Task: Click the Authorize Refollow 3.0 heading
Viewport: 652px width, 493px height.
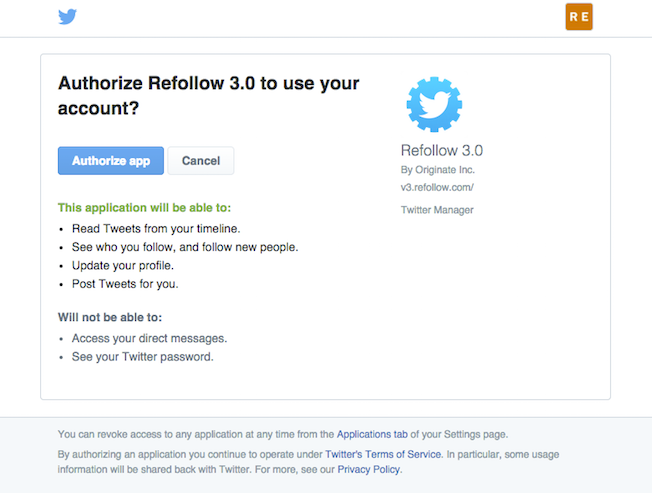Action: (208, 96)
